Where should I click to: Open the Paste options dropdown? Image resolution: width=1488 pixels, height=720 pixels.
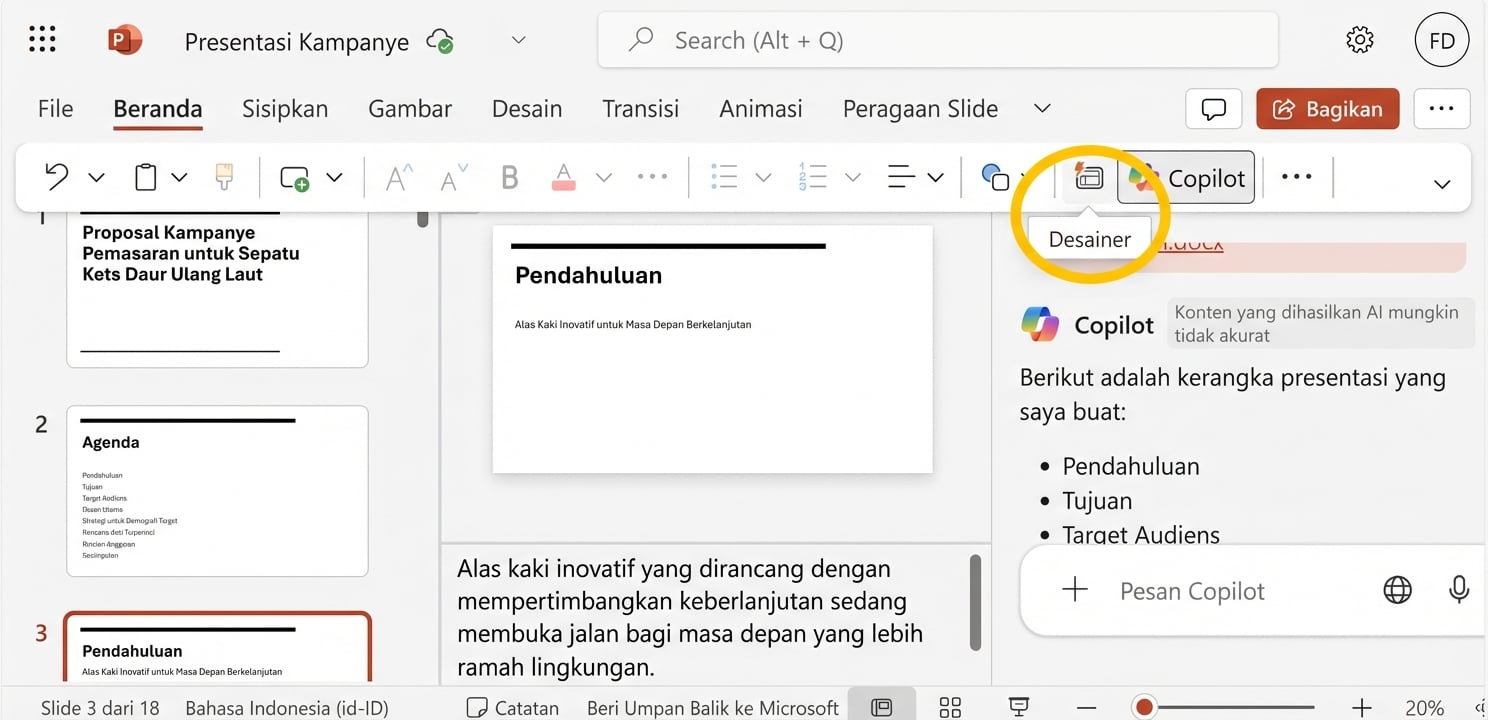[x=180, y=176]
